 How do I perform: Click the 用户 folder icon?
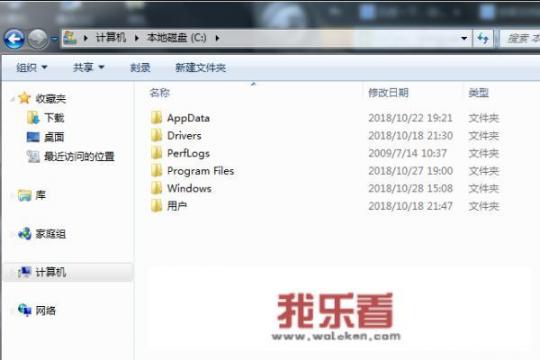156,206
